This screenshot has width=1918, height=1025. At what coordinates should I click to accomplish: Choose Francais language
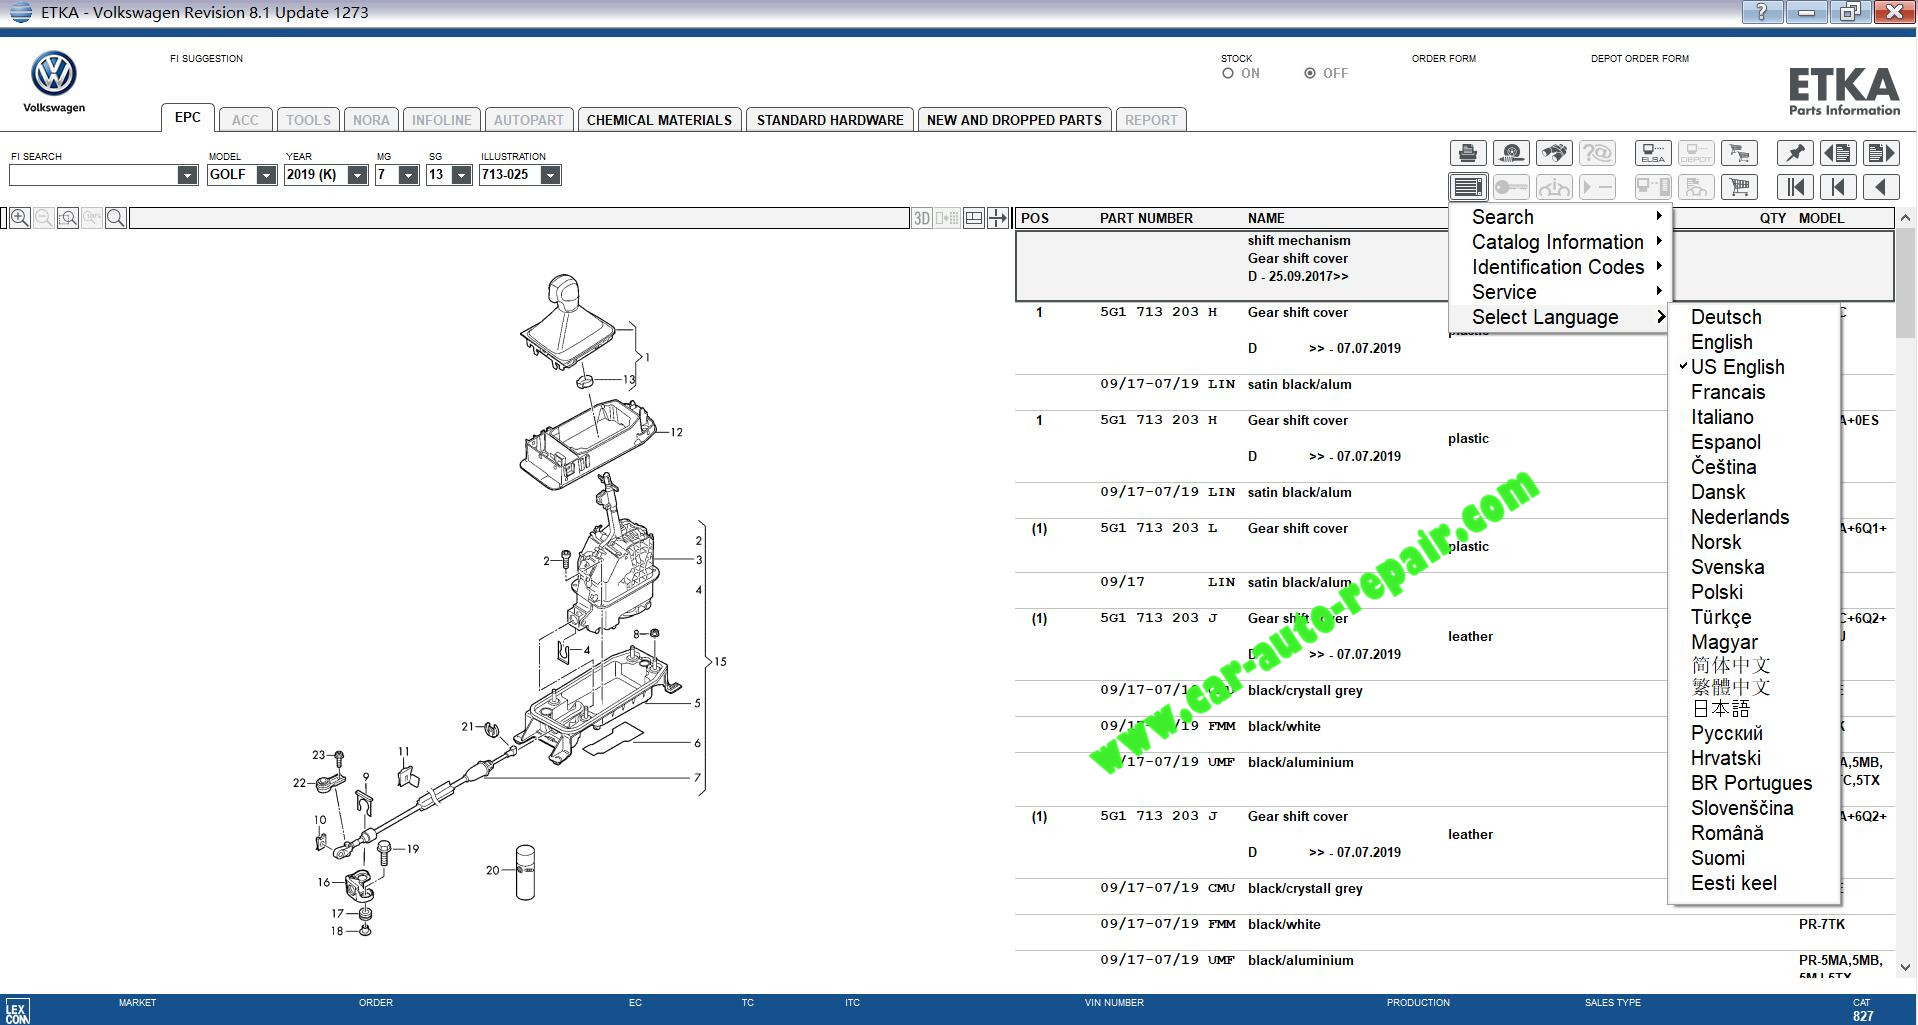[x=1728, y=392]
